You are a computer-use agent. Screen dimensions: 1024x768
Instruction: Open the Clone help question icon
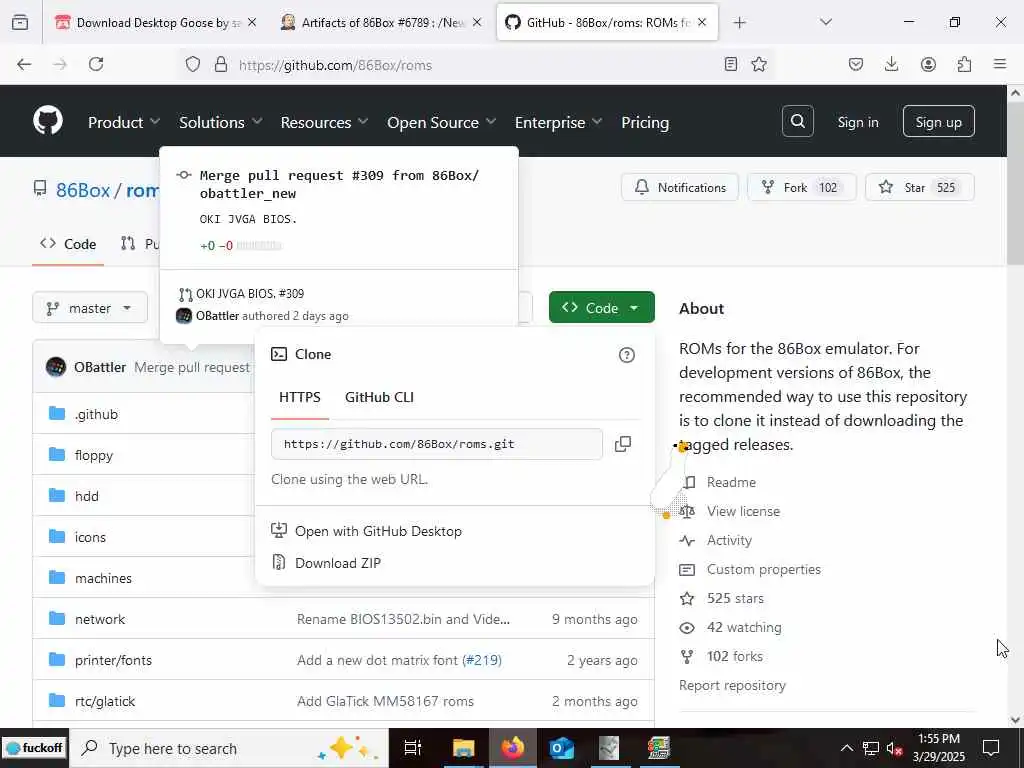[x=626, y=355]
